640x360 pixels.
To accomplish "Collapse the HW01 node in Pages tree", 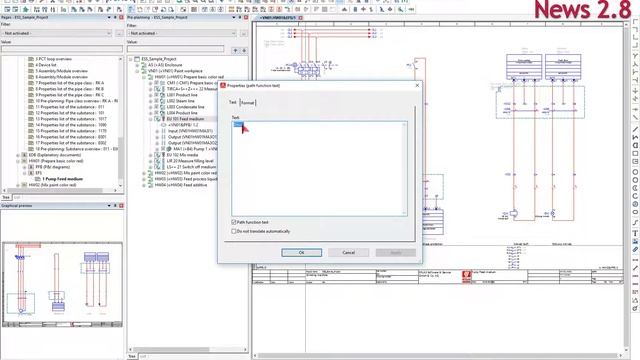I will point(18,161).
